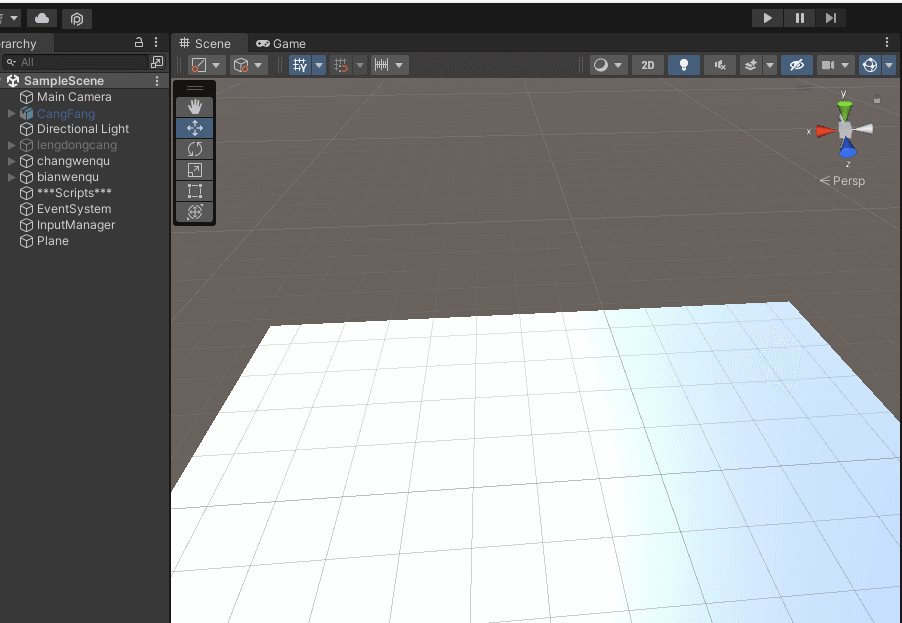
Task: Select the lengdongcang object
Action: (77, 145)
